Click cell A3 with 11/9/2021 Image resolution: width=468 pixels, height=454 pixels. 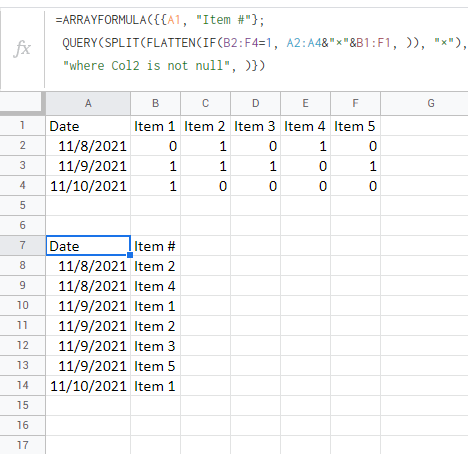tap(88, 166)
